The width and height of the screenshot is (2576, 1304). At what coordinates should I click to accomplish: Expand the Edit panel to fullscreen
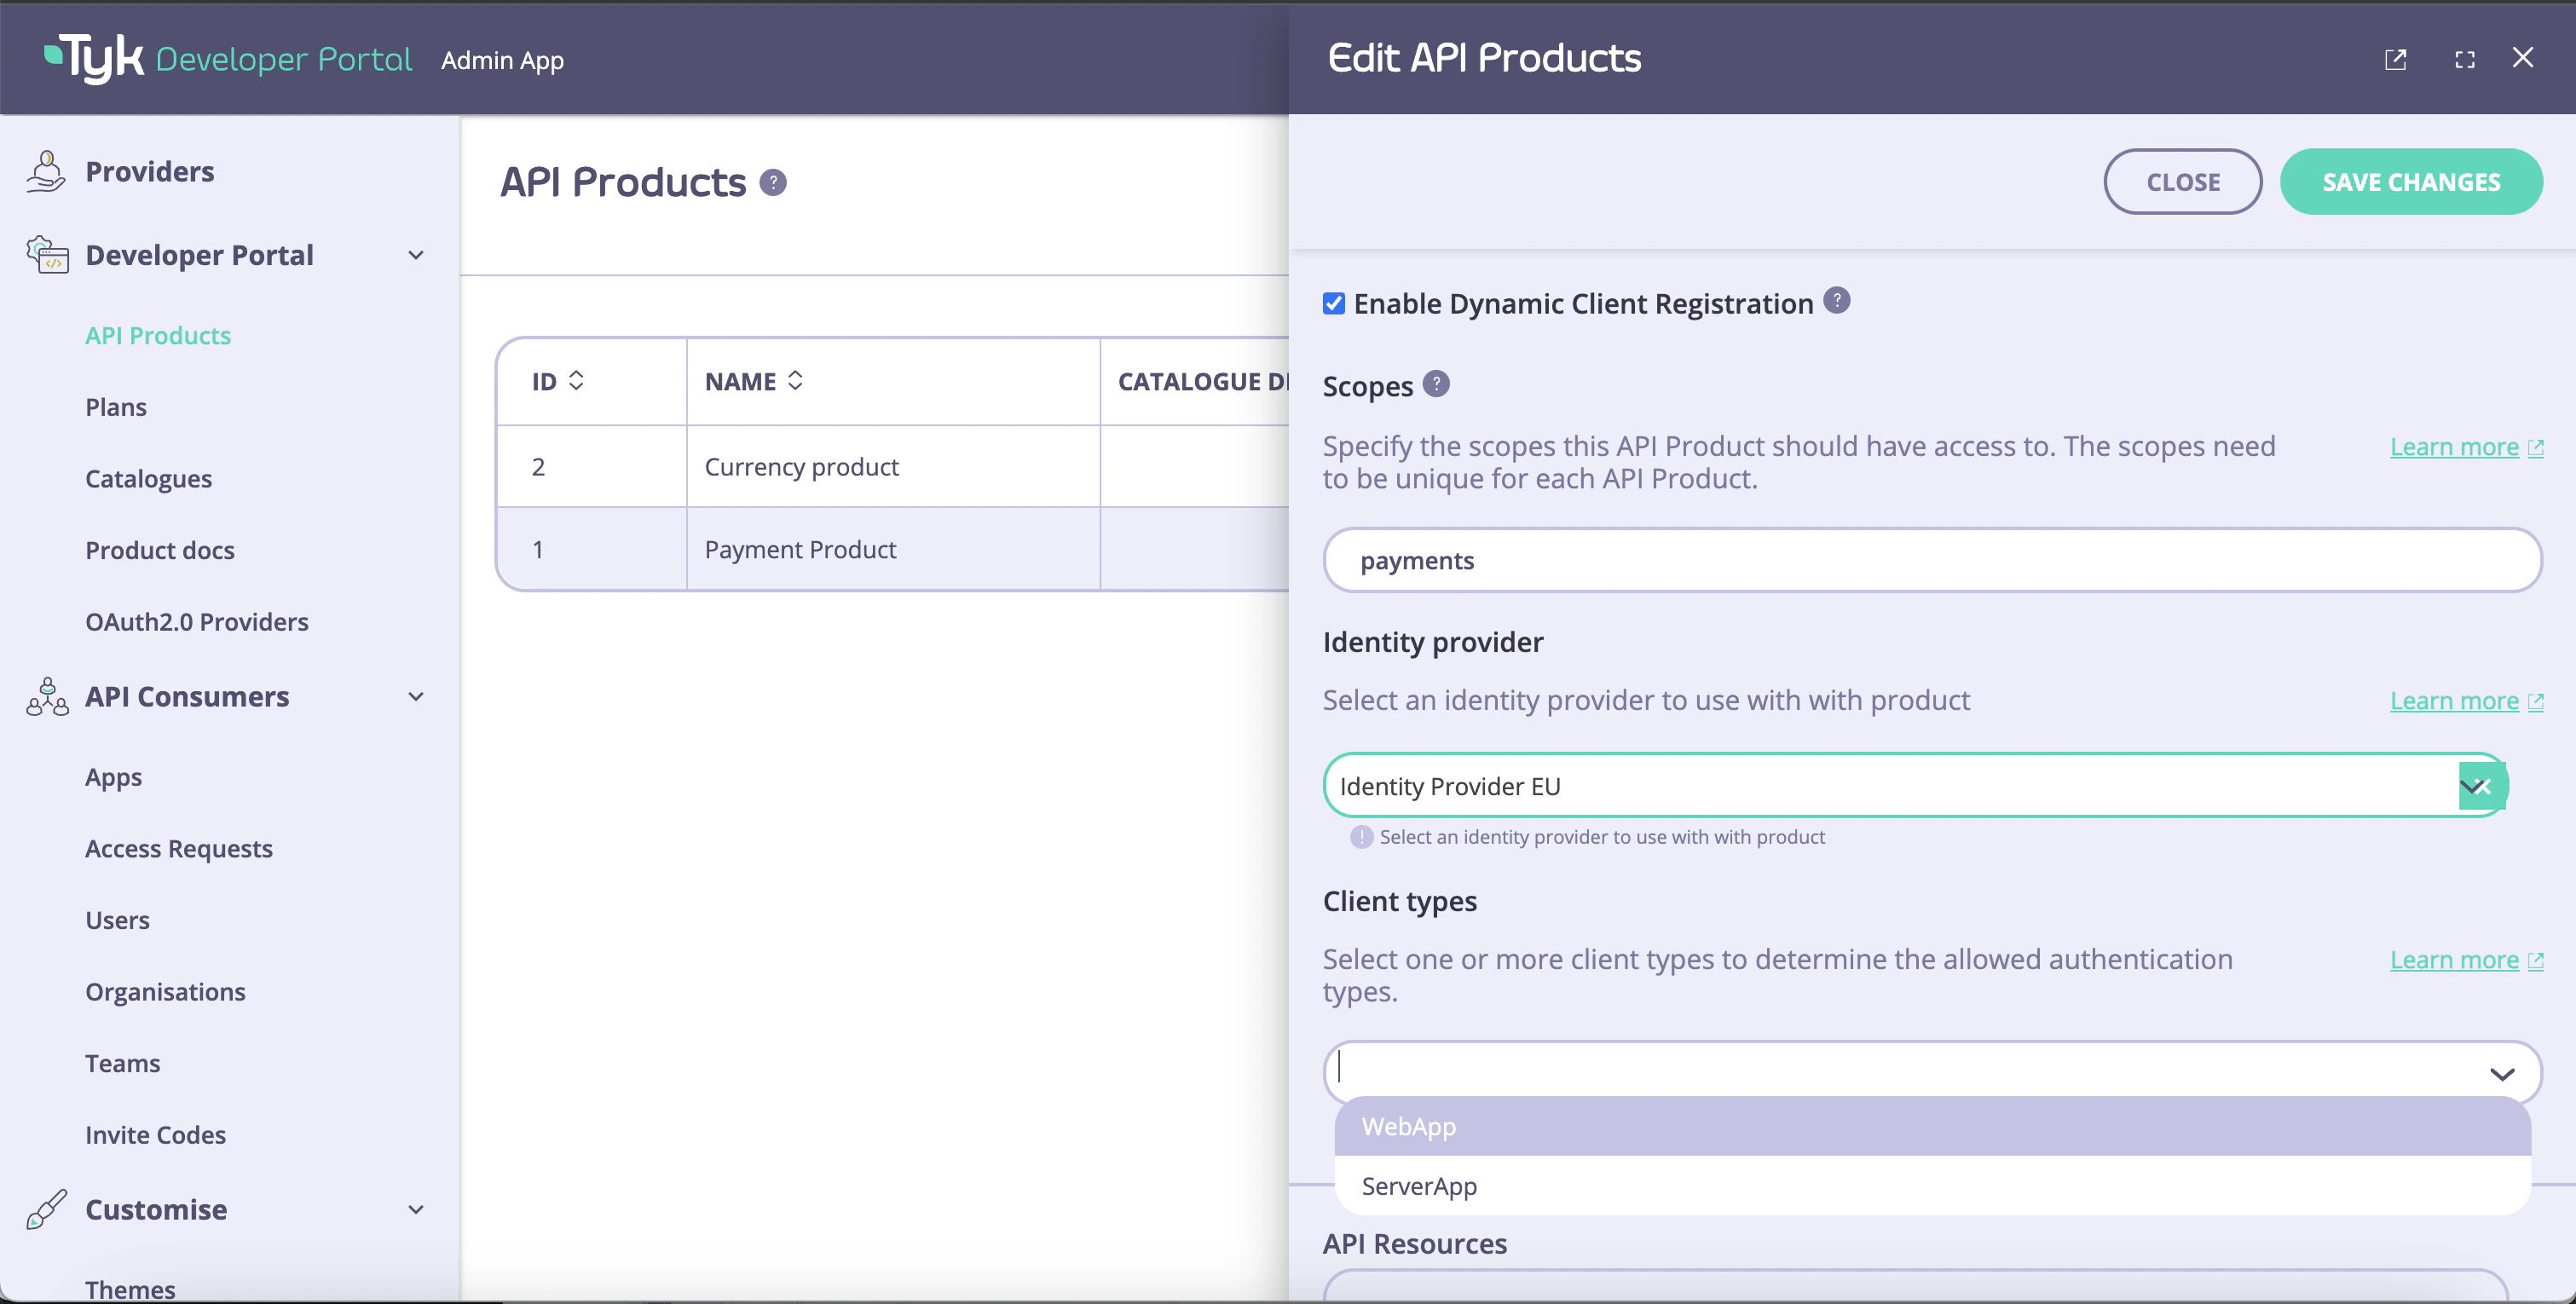(2464, 59)
